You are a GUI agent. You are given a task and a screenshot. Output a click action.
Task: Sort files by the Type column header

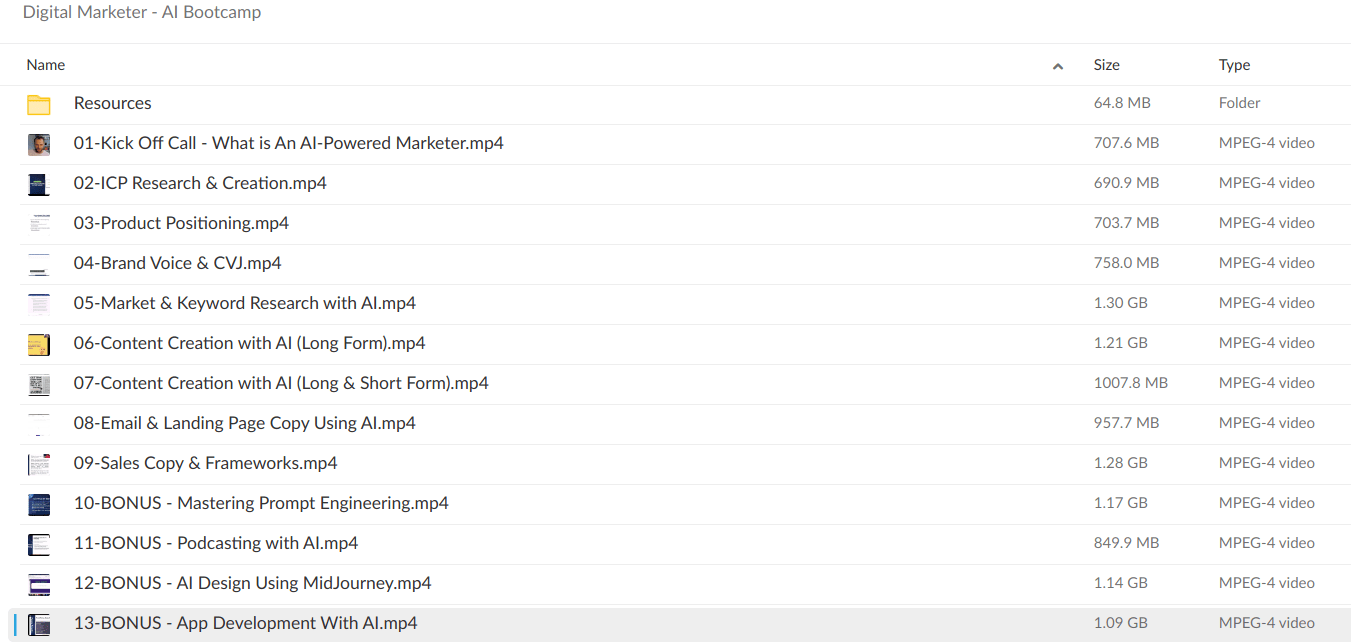1234,65
